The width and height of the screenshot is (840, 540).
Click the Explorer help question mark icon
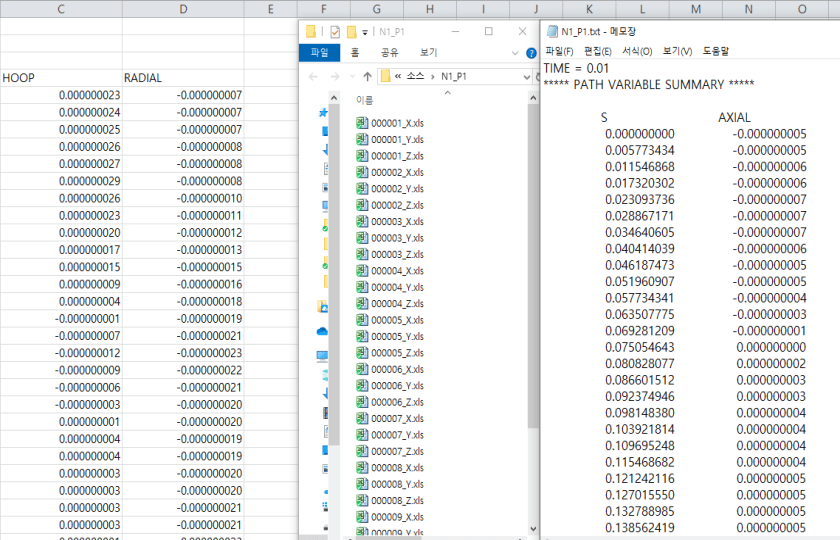tap(531, 53)
